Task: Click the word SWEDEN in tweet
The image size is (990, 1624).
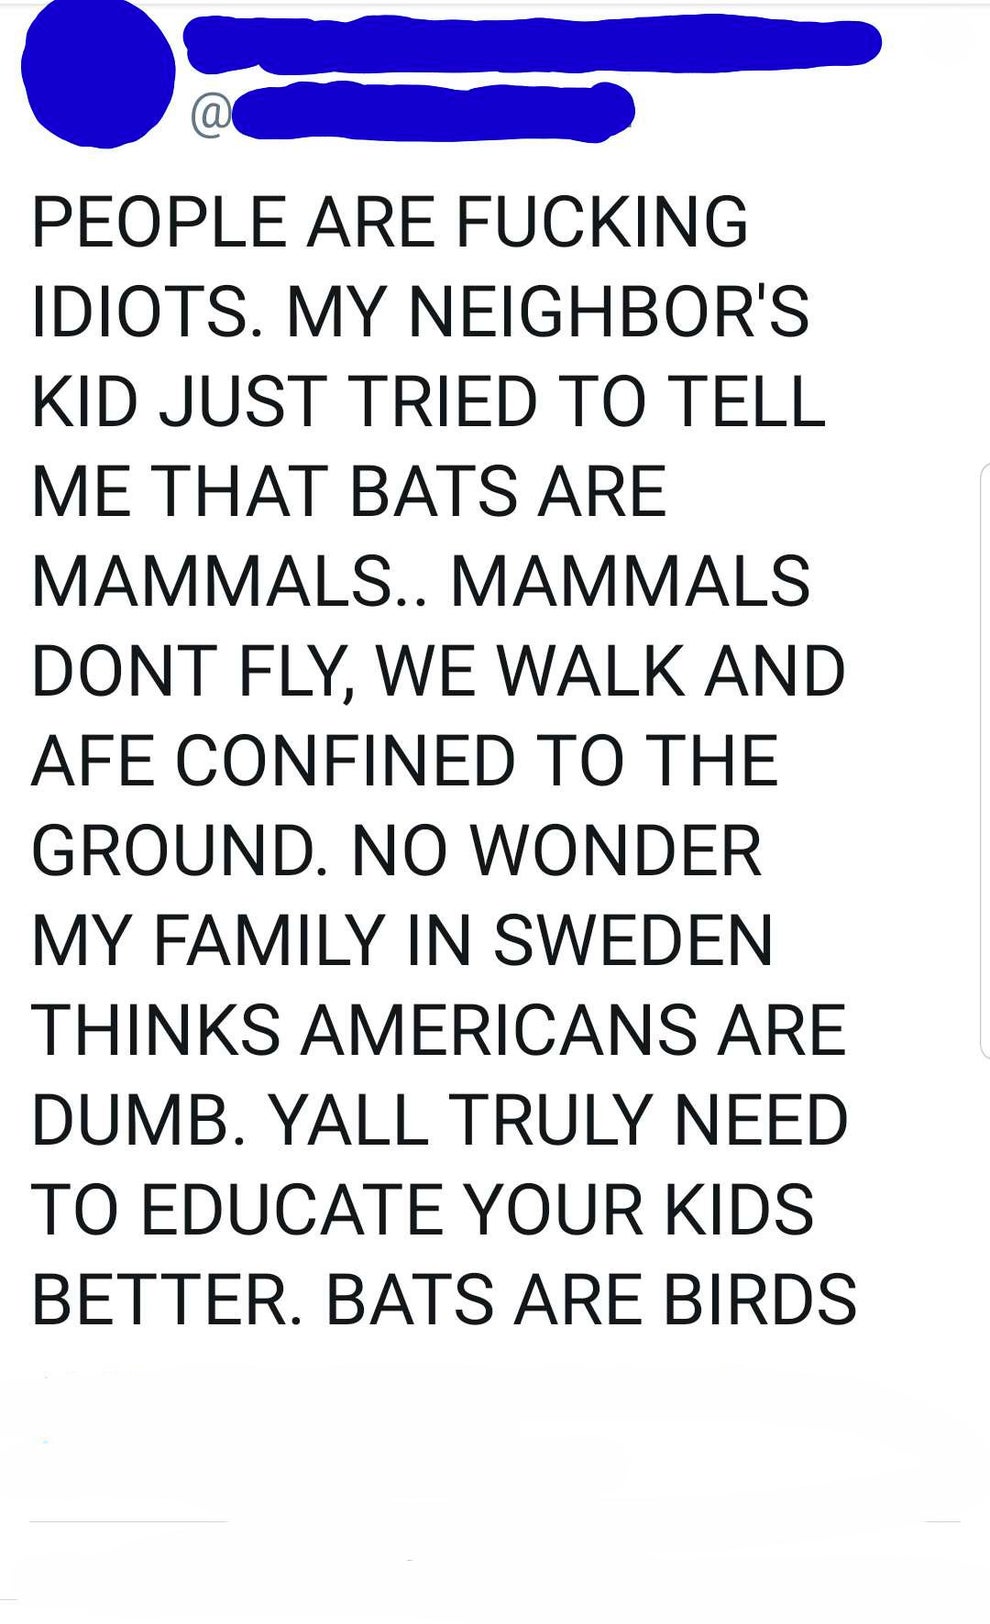Action: pos(633,942)
